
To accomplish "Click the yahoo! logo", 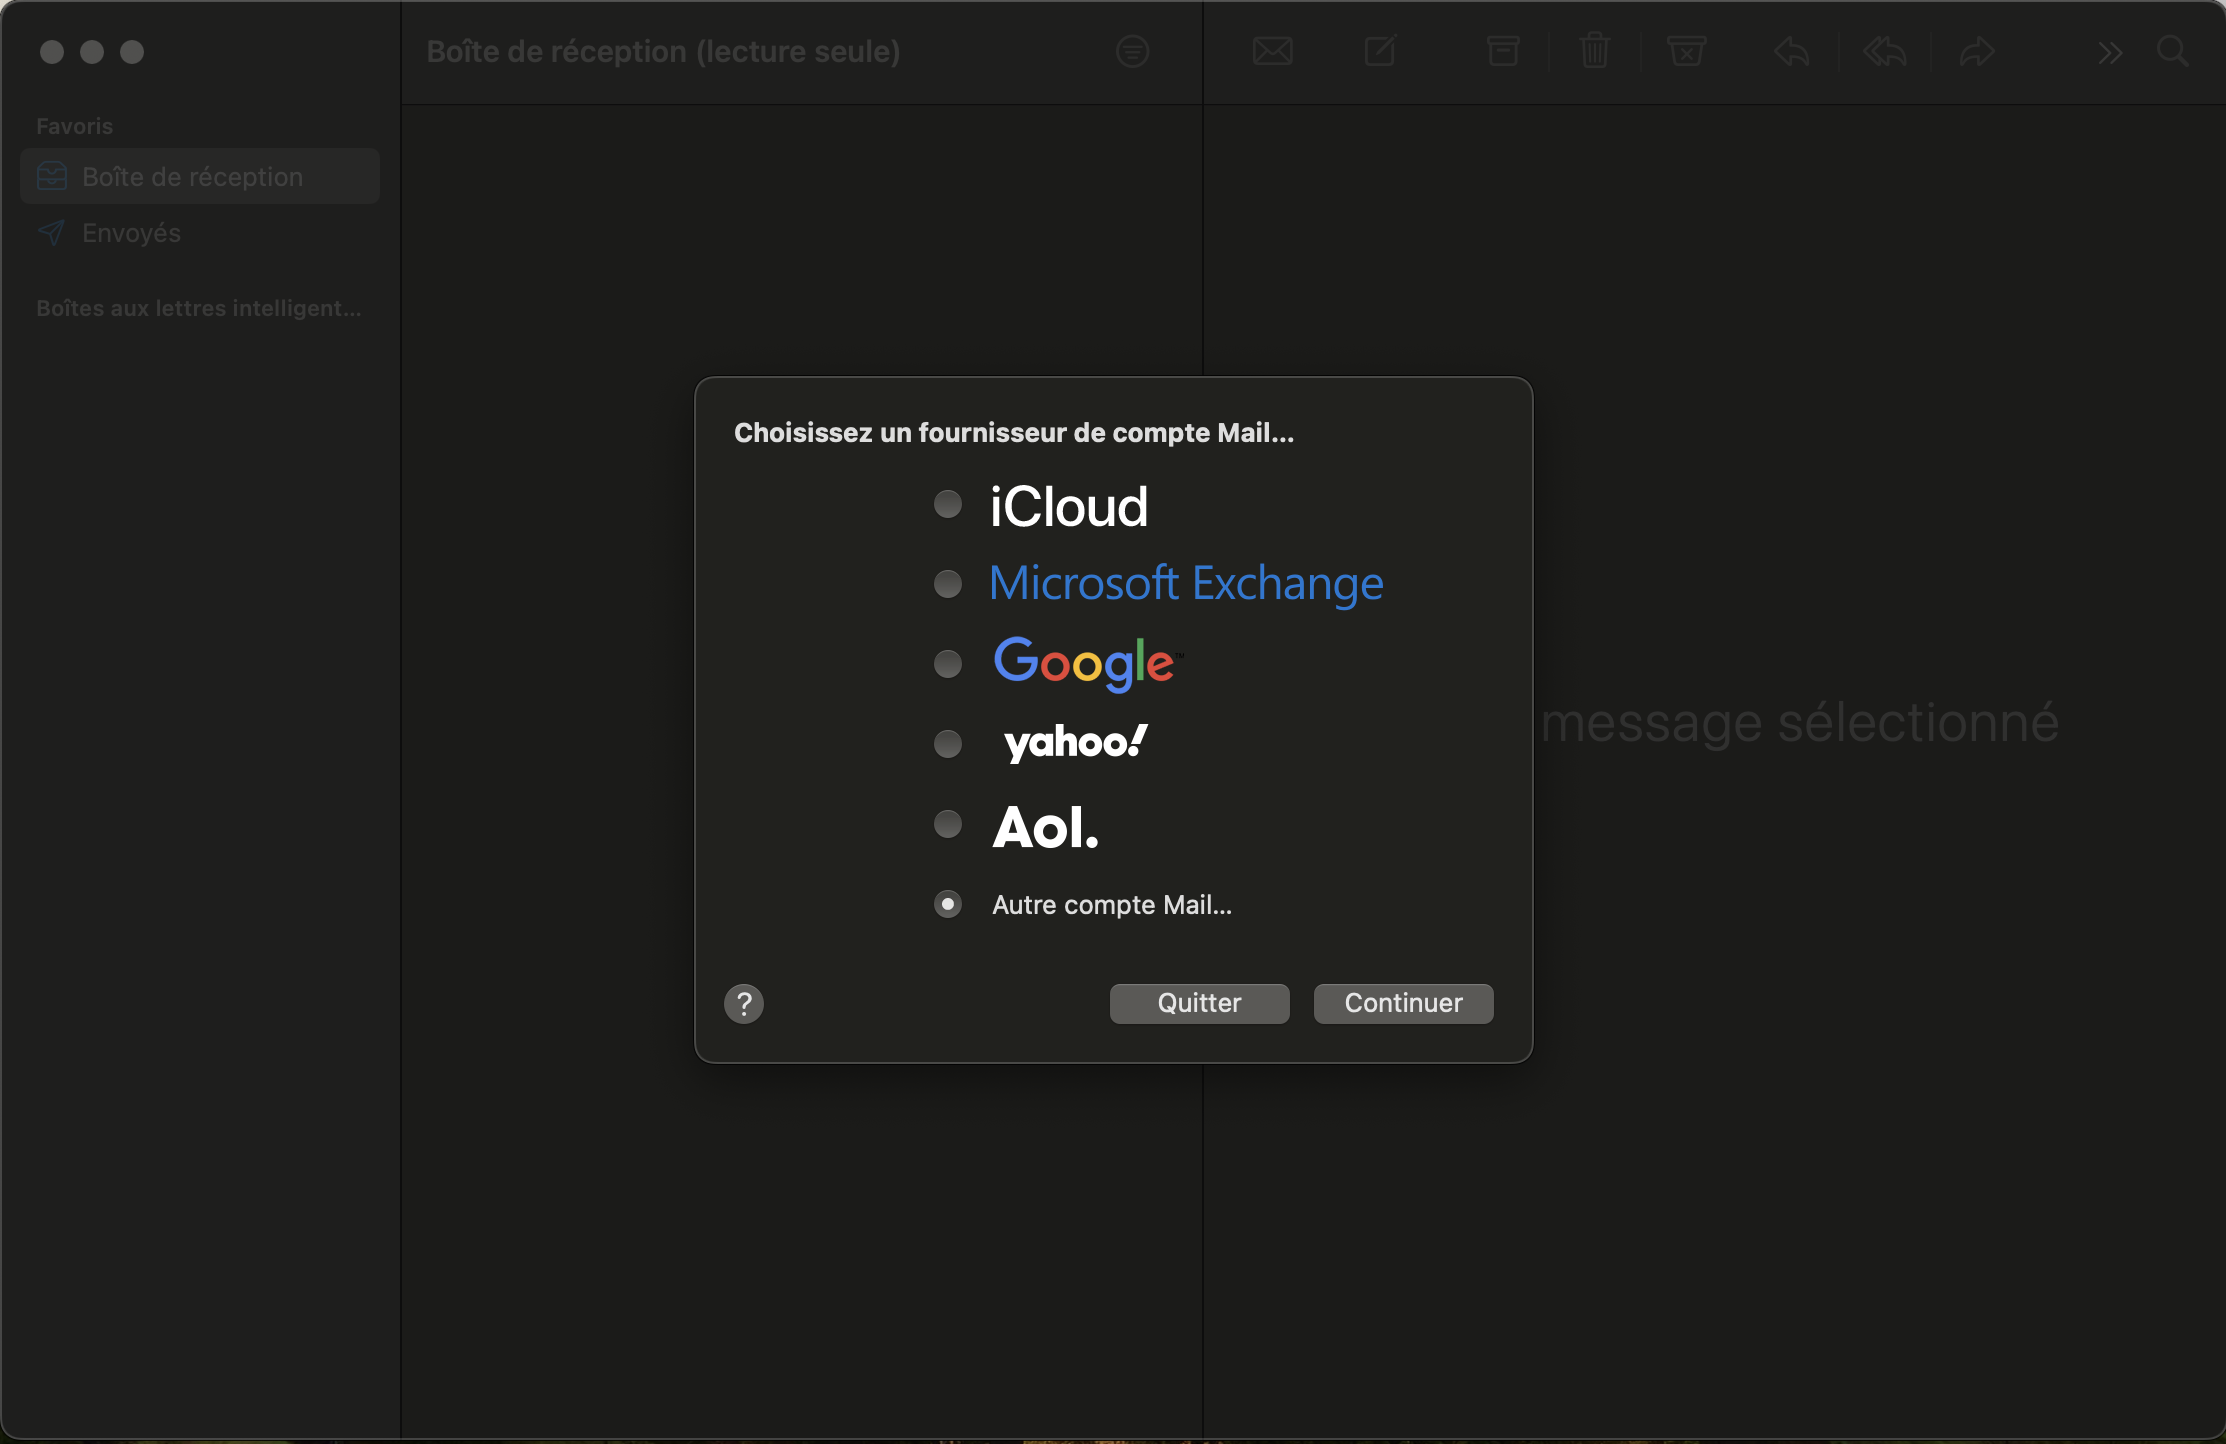I will pyautogui.click(x=1076, y=743).
